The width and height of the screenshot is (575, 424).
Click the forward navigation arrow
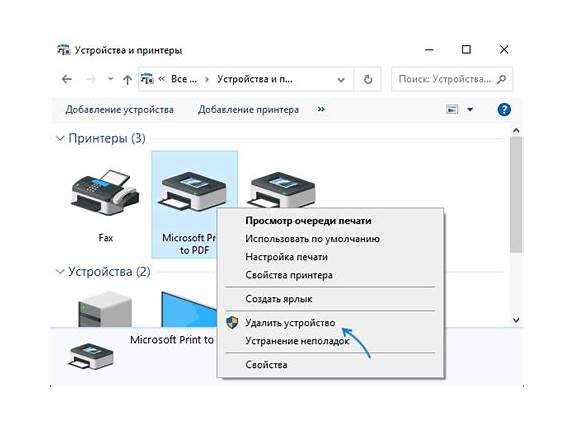(91, 79)
